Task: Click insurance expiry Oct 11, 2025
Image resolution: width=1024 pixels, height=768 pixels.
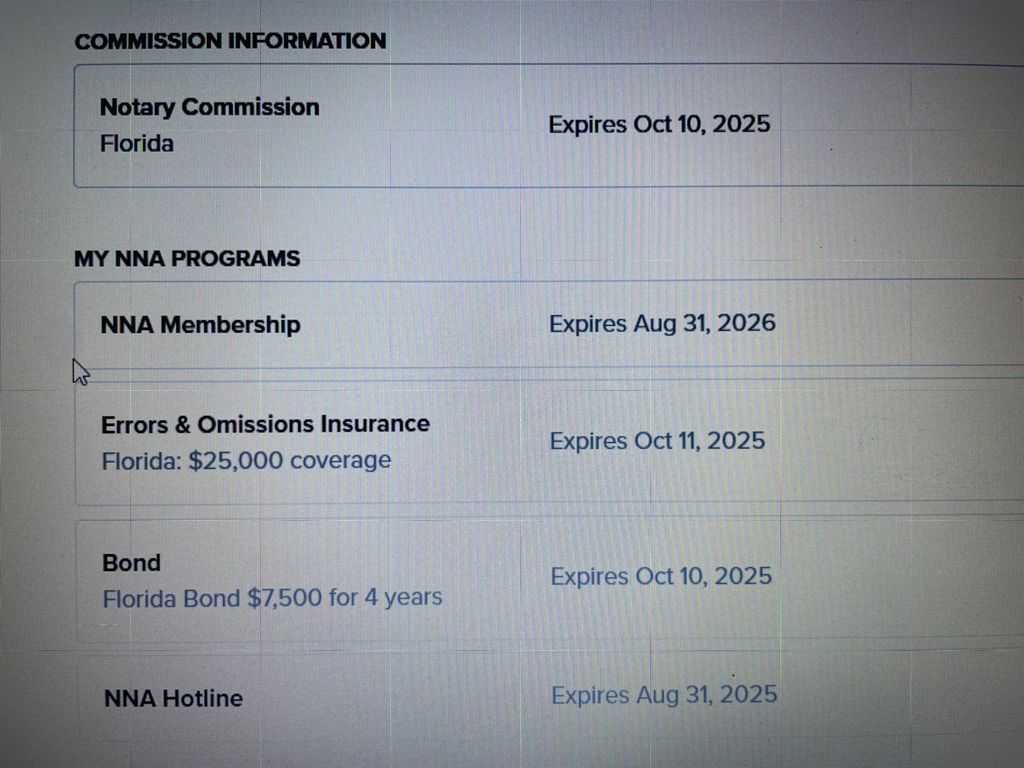Action: point(657,441)
